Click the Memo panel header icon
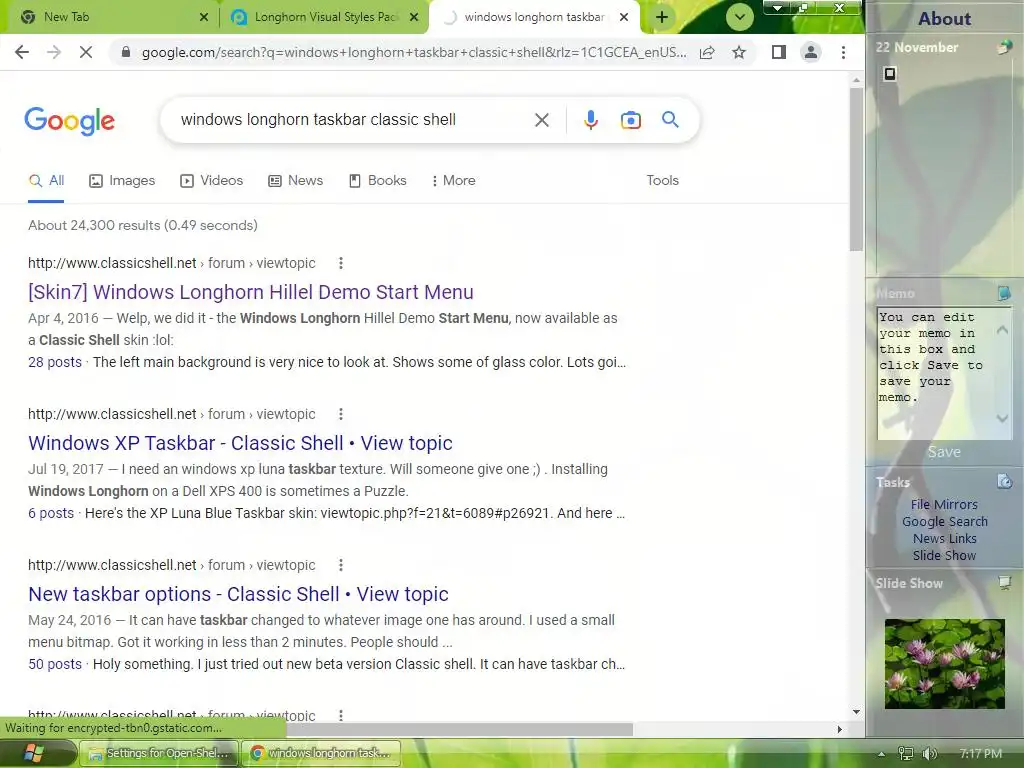This screenshot has height=768, width=1024. coord(1004,293)
